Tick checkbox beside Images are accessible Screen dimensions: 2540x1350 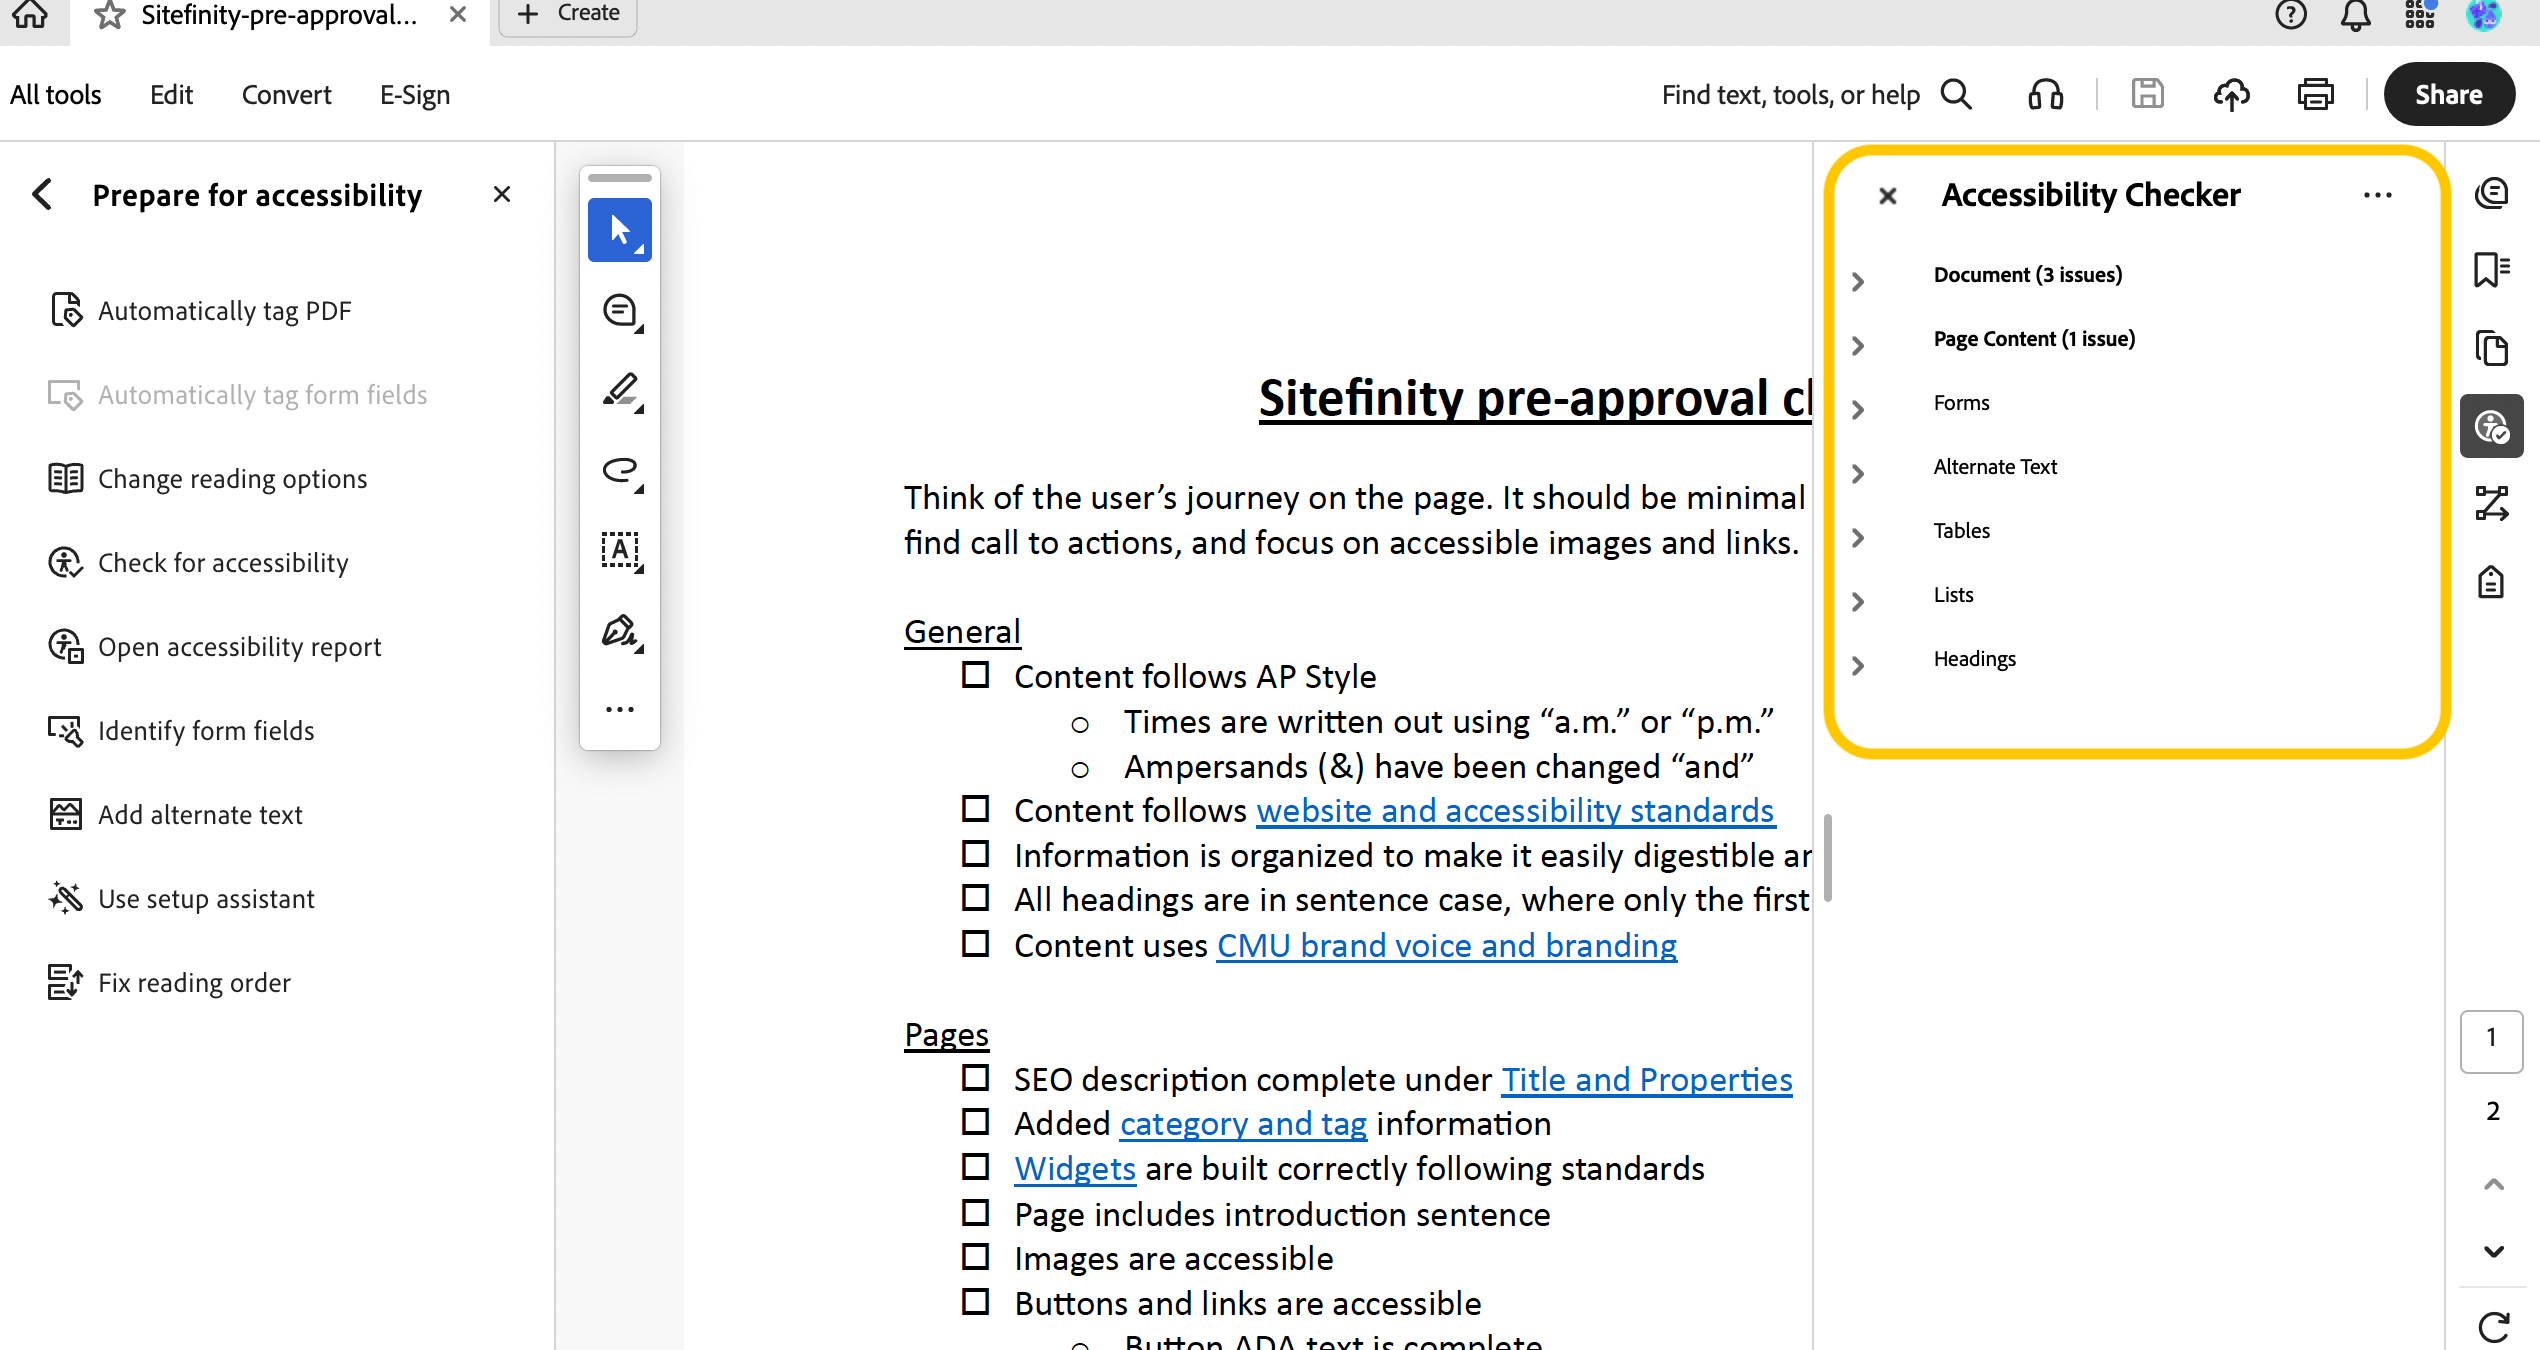pyautogui.click(x=976, y=1256)
